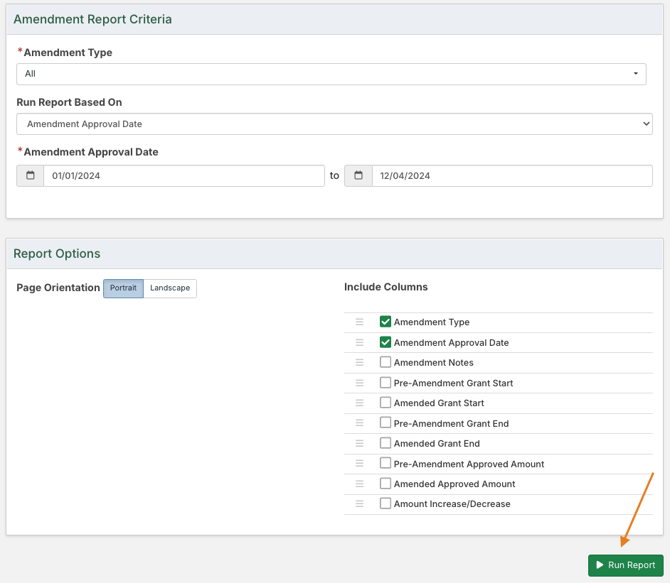The height and width of the screenshot is (583, 670).
Task: Check the Amended Approved Amount checkbox
Action: pyautogui.click(x=385, y=483)
